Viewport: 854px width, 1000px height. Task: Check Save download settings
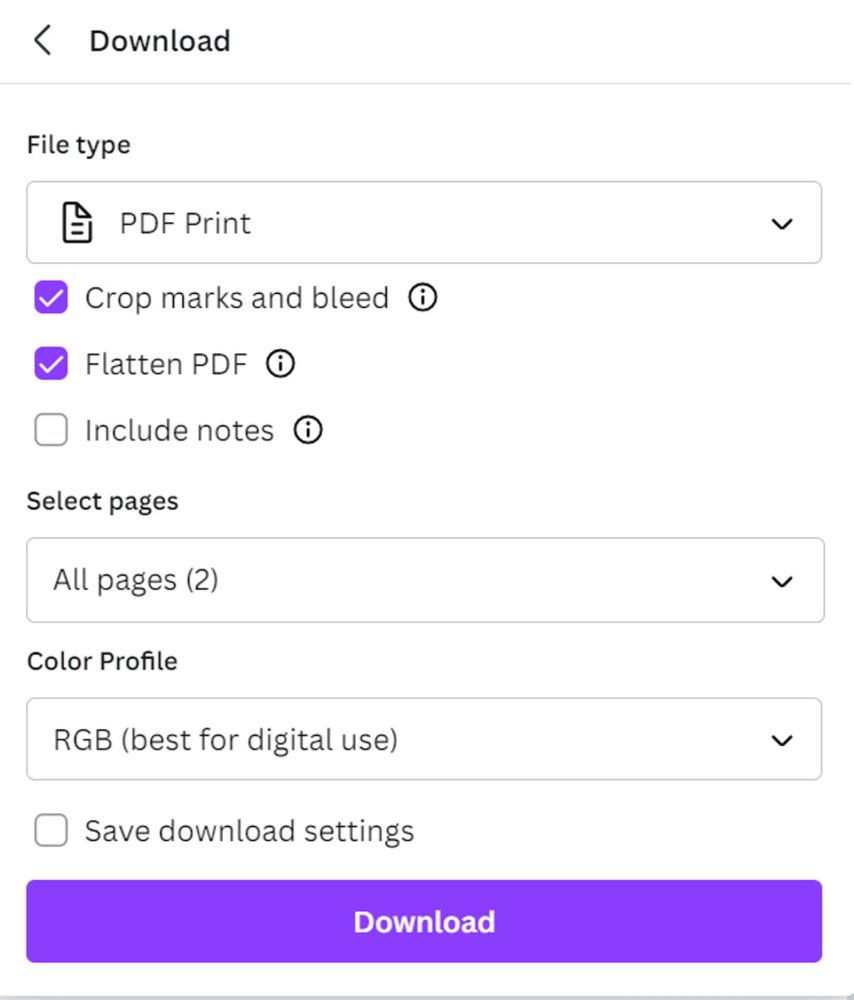(x=50, y=830)
